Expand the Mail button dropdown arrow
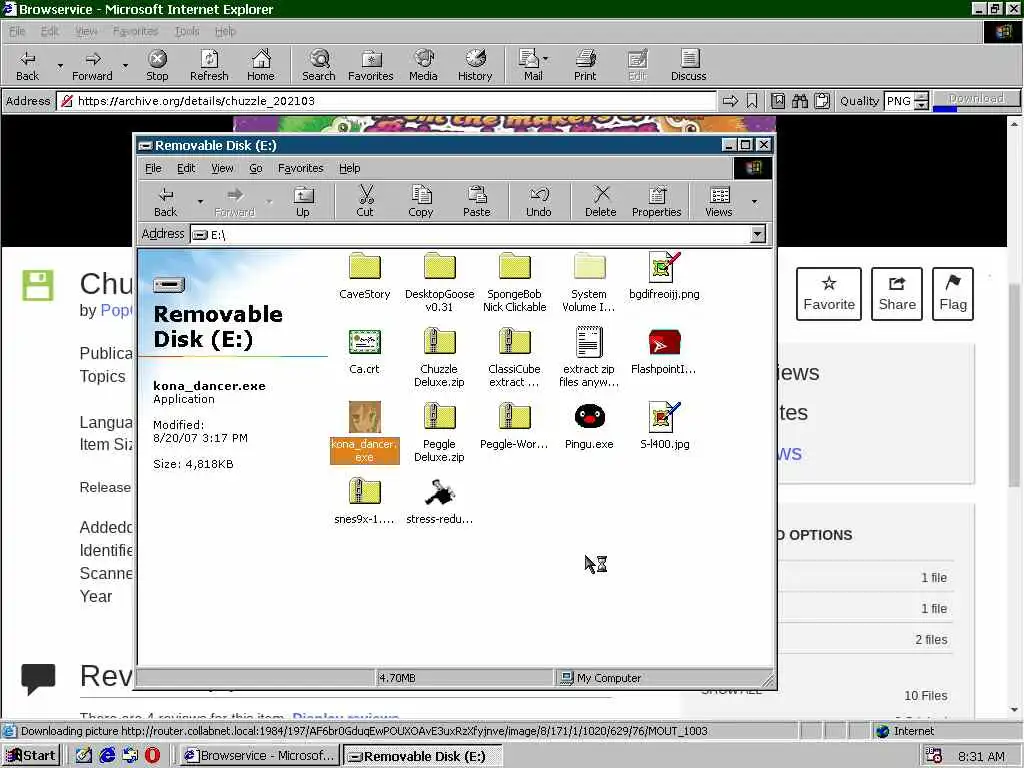The width and height of the screenshot is (1024, 768). click(x=545, y=59)
